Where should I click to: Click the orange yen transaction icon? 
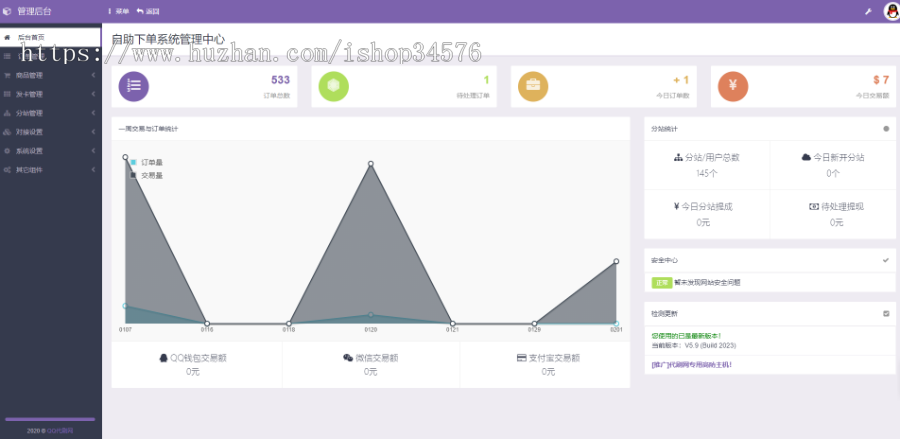click(733, 86)
